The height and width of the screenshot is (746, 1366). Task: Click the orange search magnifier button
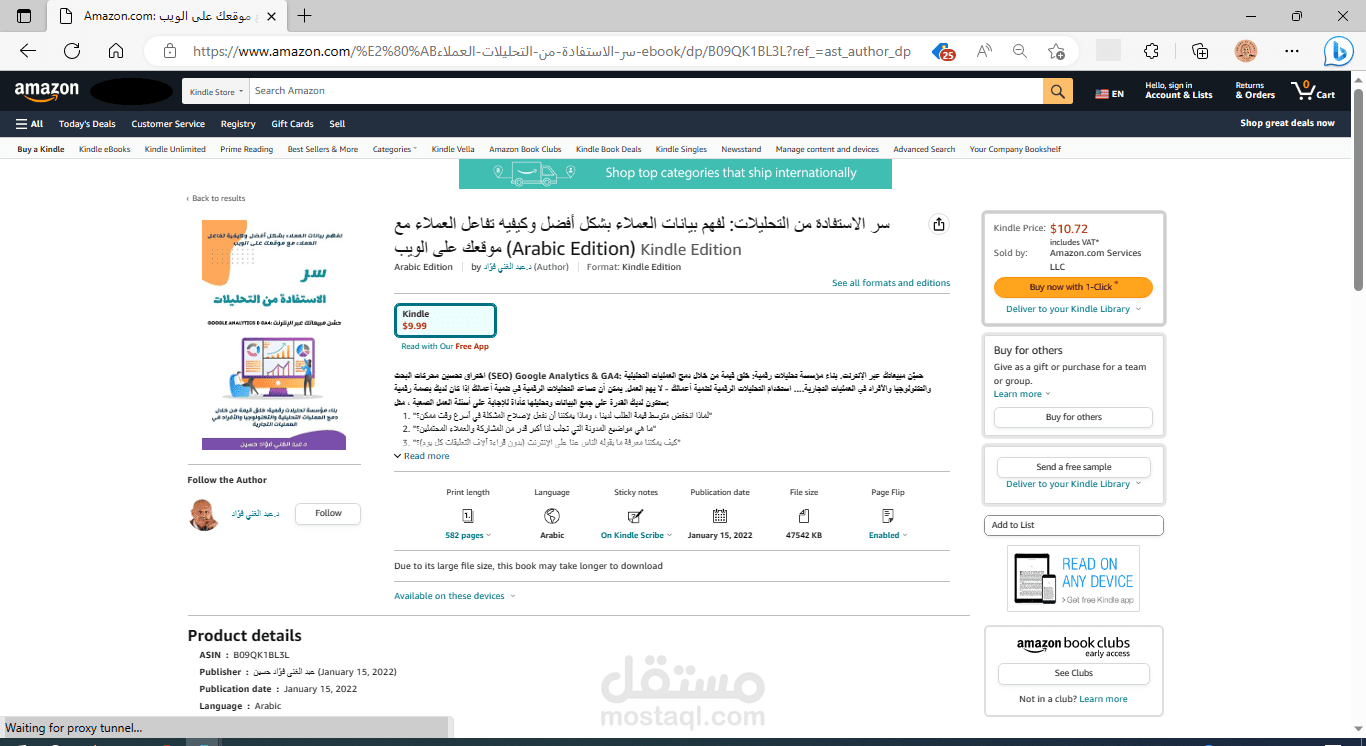(x=1058, y=91)
